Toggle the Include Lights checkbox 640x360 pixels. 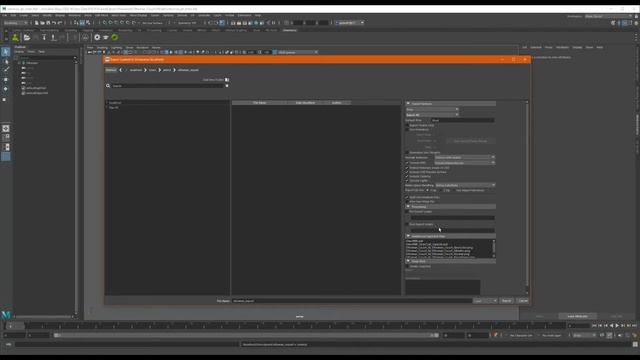coord(407,180)
